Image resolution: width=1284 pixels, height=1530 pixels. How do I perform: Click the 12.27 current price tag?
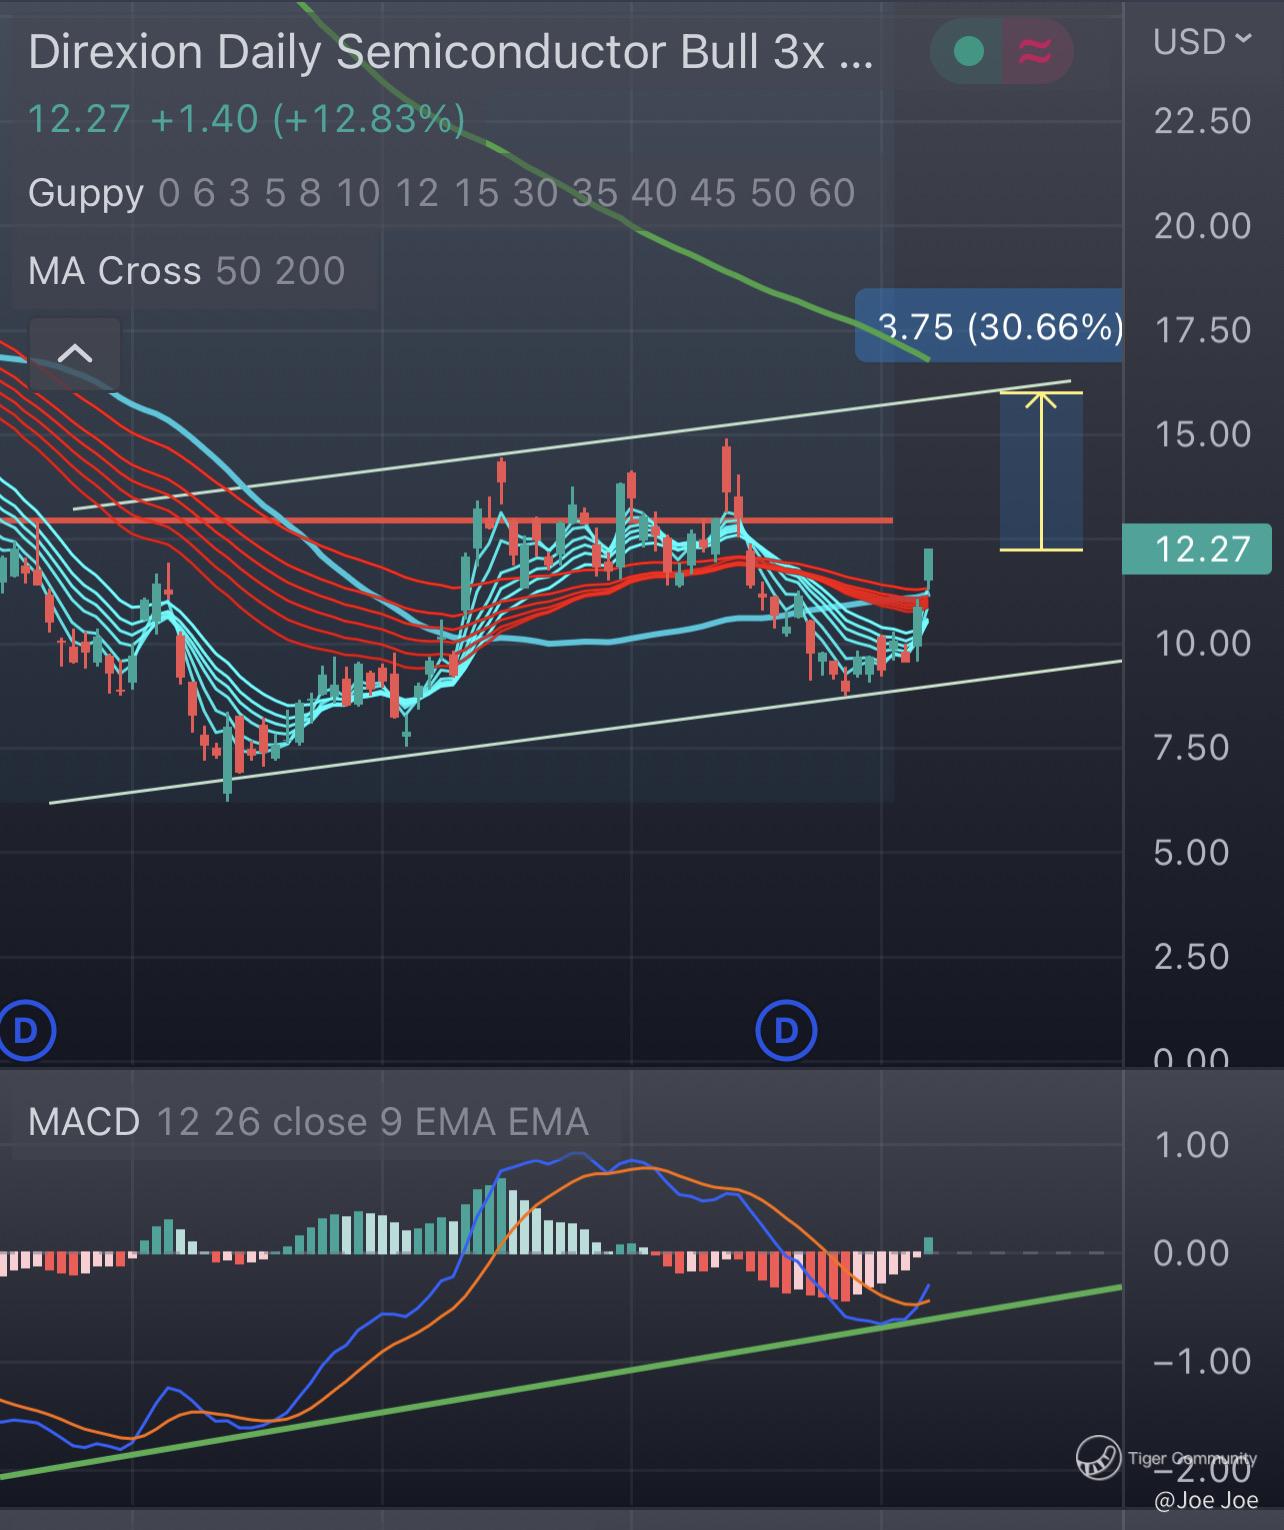click(1197, 549)
